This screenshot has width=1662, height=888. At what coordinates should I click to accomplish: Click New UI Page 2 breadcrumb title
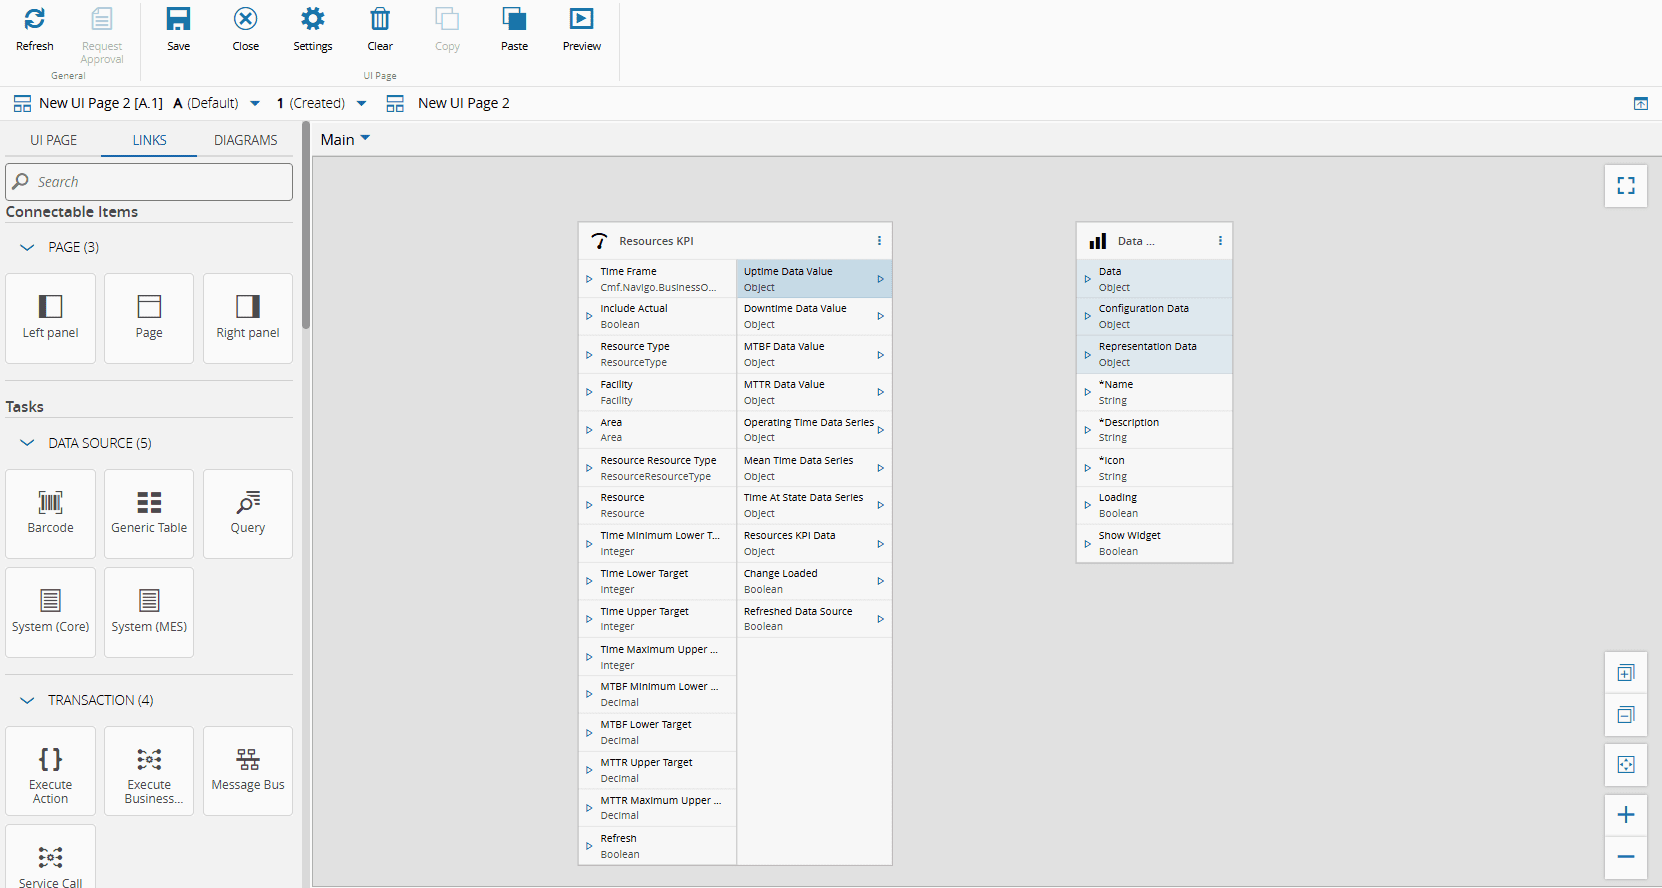click(x=464, y=103)
